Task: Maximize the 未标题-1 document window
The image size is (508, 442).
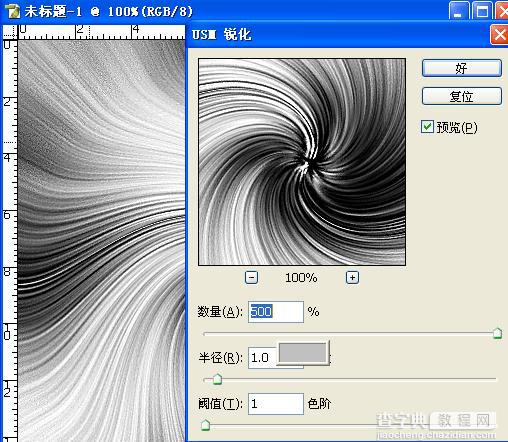Action: coord(482,11)
